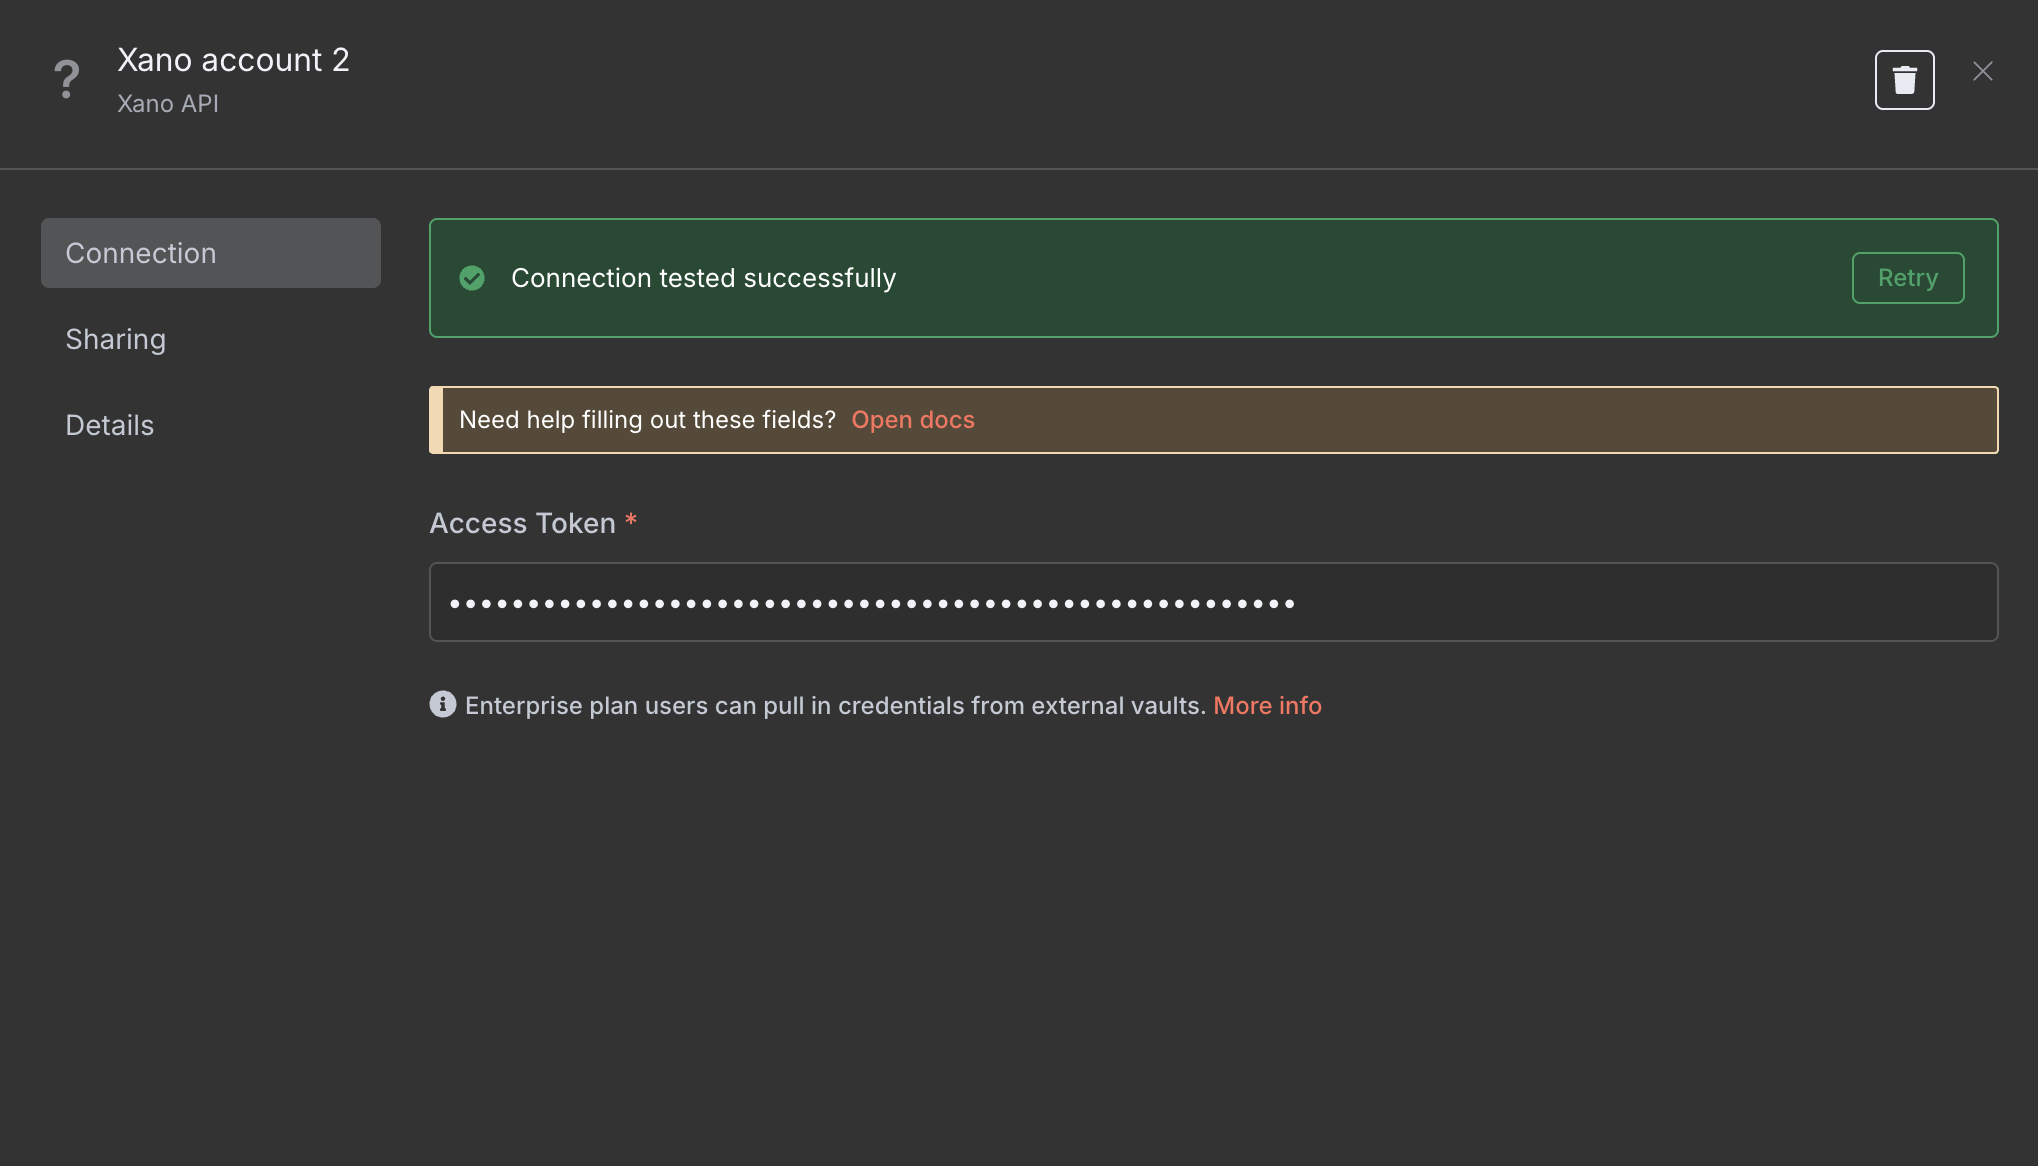Delete credential with the trash icon
The height and width of the screenshot is (1166, 2038).
coord(1904,80)
